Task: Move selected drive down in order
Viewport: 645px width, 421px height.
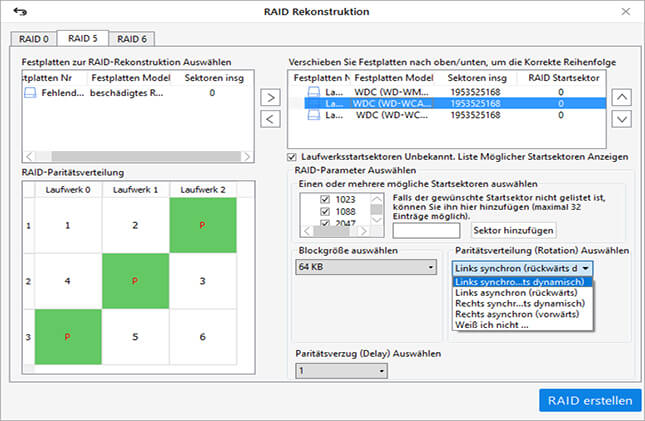Action: coord(621,119)
